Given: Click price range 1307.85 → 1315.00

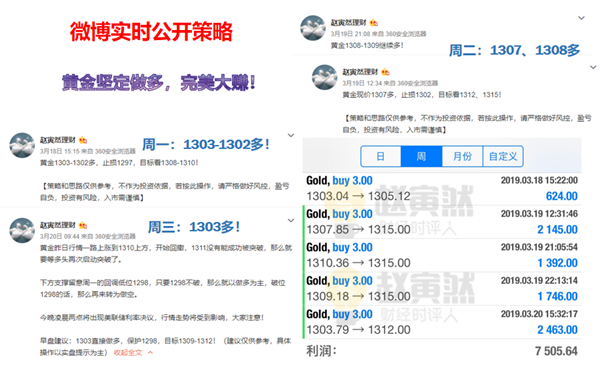Looking at the screenshot, I should click(x=358, y=230).
